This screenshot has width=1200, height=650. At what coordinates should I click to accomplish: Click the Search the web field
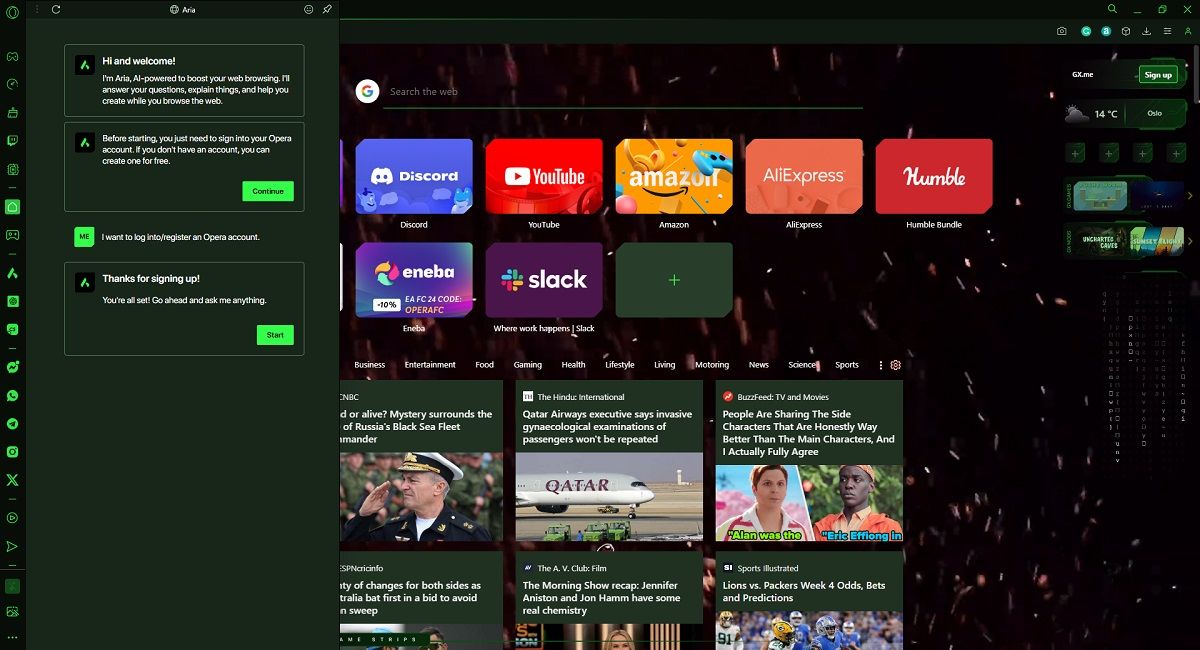(x=620, y=92)
